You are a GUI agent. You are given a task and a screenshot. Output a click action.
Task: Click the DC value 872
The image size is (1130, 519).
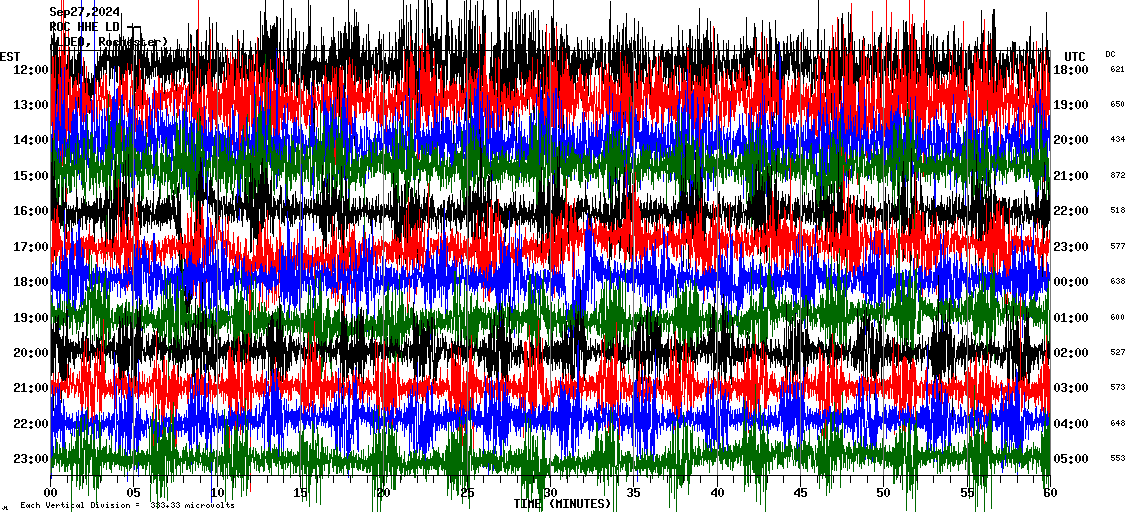[x=1117, y=175]
